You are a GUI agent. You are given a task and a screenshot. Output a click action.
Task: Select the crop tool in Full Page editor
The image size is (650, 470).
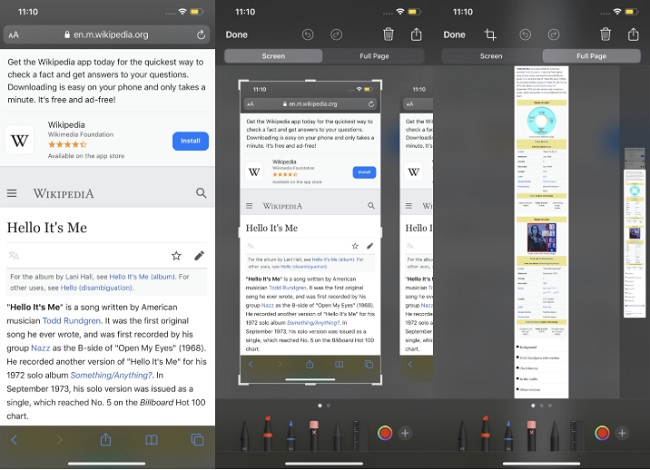click(490, 35)
